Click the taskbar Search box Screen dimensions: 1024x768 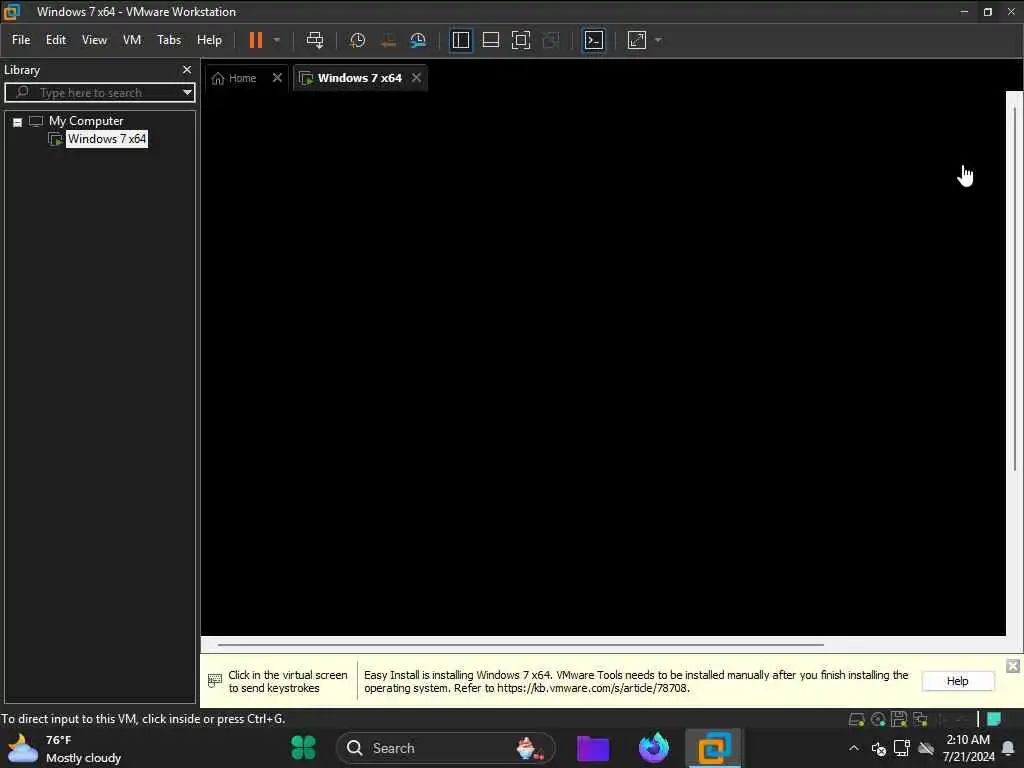(445, 748)
